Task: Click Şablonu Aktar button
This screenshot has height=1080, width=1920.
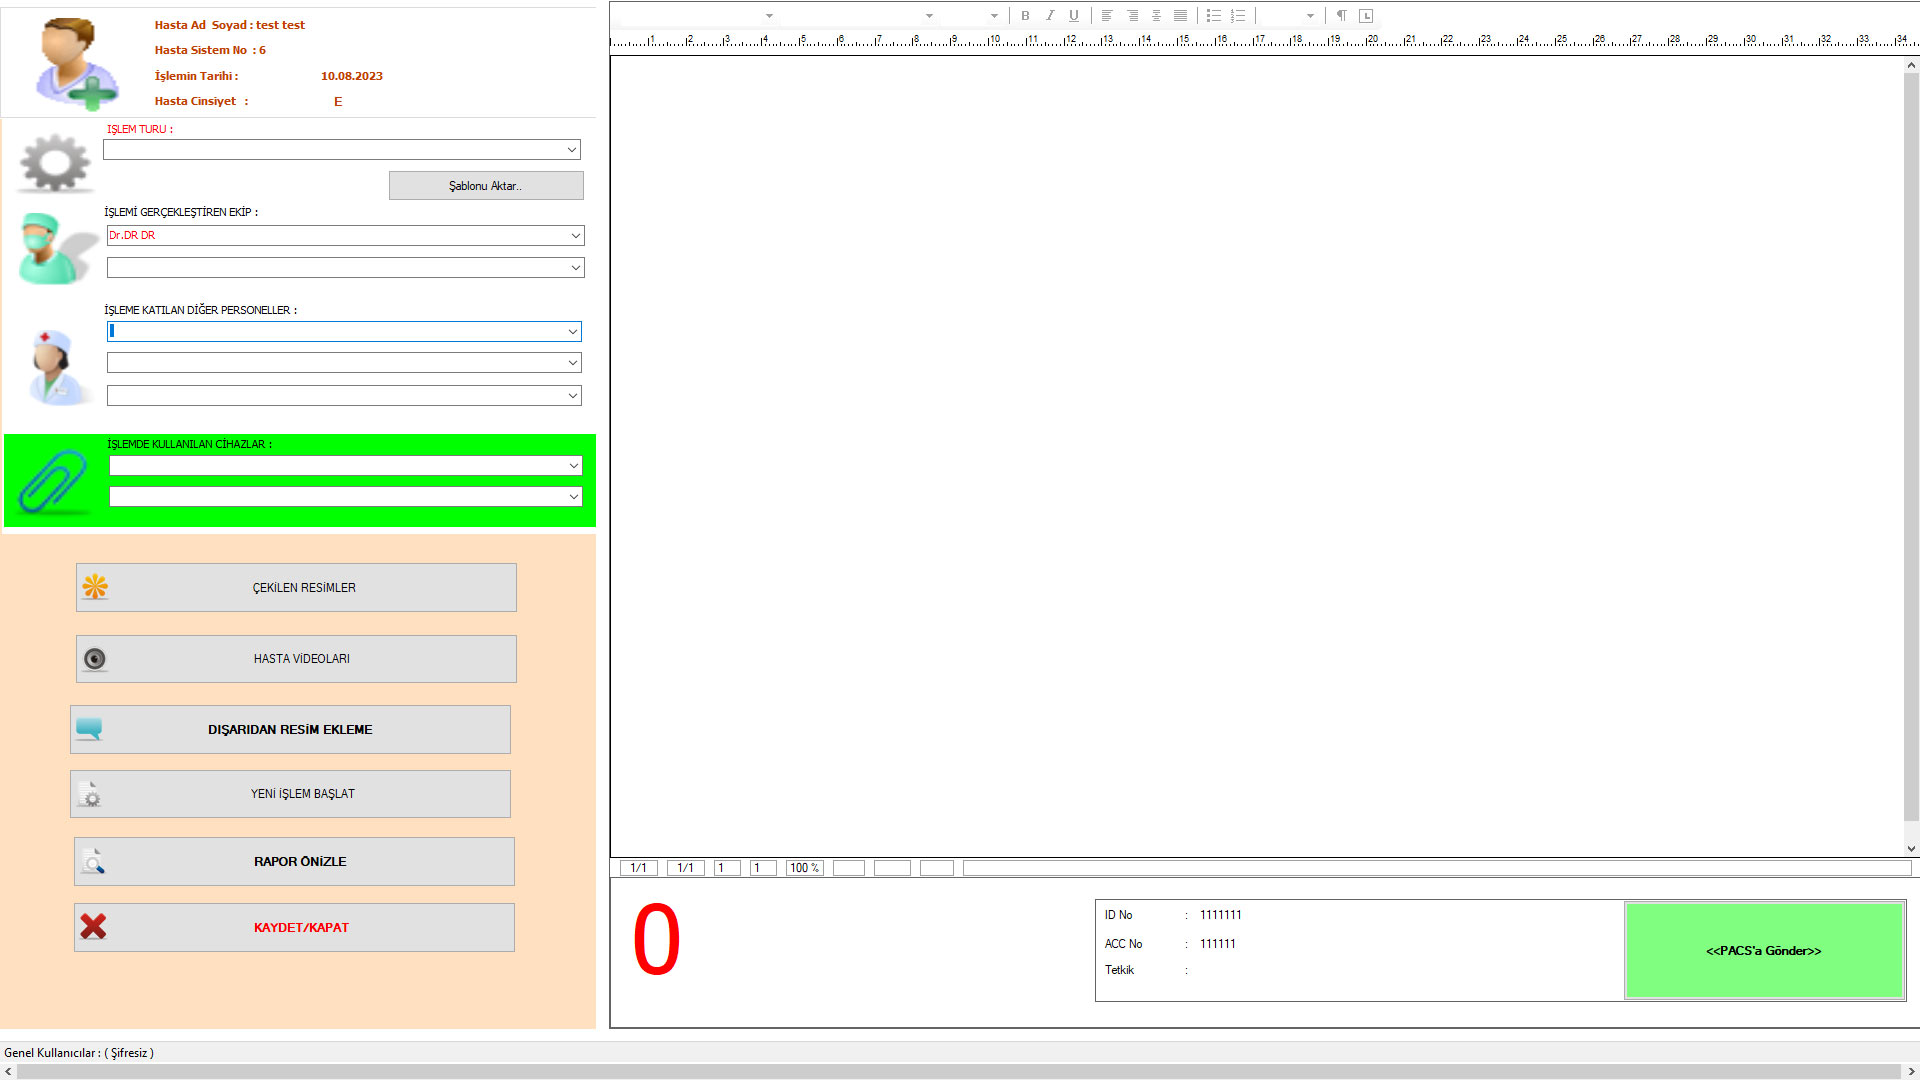Action: point(486,186)
